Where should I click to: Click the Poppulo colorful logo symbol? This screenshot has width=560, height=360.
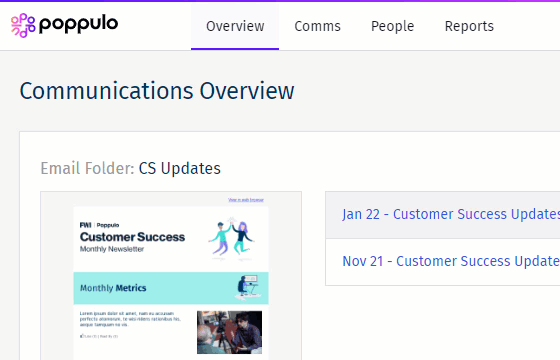tap(23, 25)
